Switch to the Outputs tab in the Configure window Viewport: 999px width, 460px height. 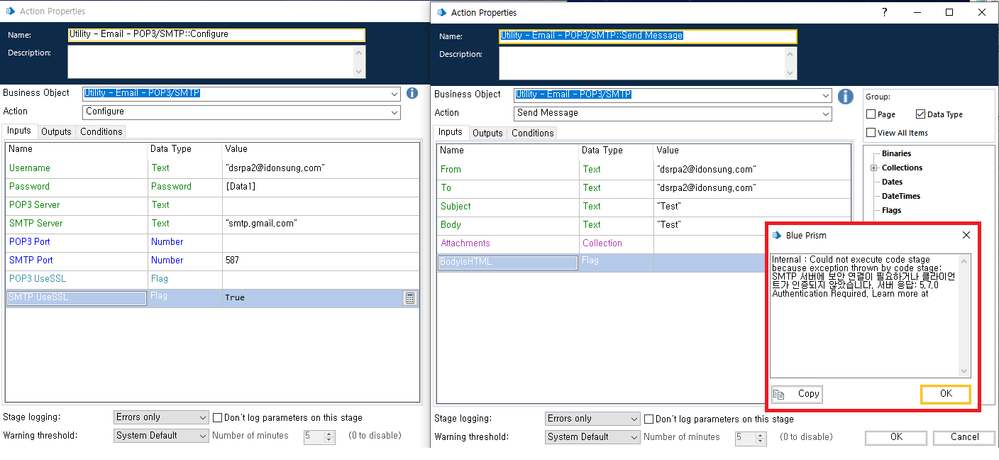56,132
